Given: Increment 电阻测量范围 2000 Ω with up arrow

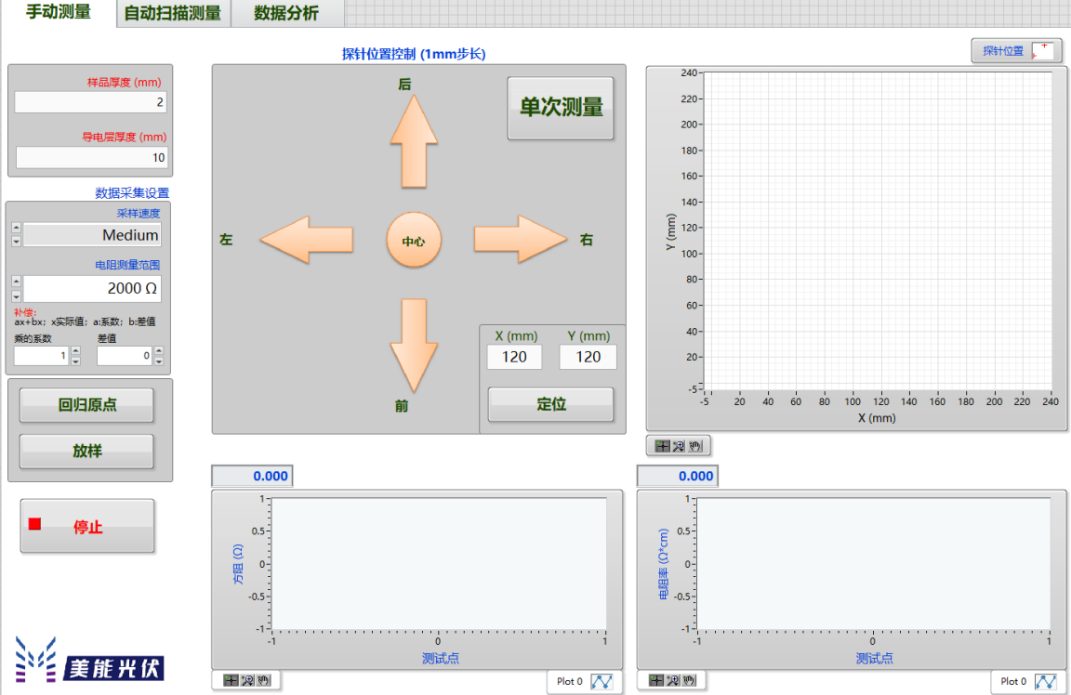Looking at the screenshot, I should [16, 281].
